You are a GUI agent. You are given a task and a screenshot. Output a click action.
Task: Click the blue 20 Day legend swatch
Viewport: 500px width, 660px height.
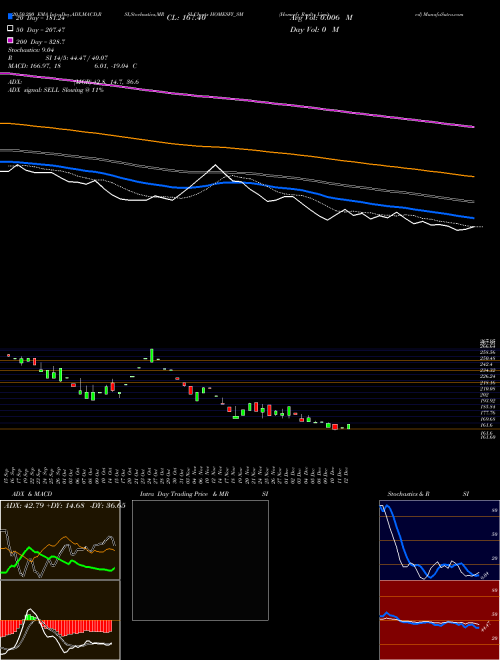[x=10, y=17]
